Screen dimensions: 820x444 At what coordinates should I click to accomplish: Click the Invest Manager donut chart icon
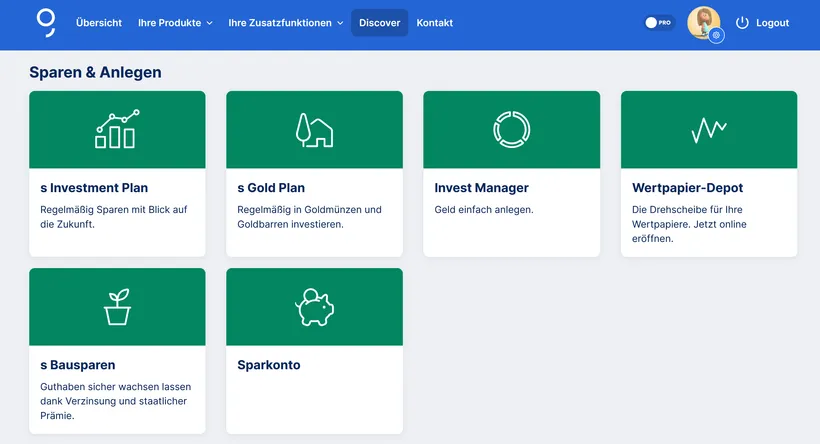coord(511,130)
